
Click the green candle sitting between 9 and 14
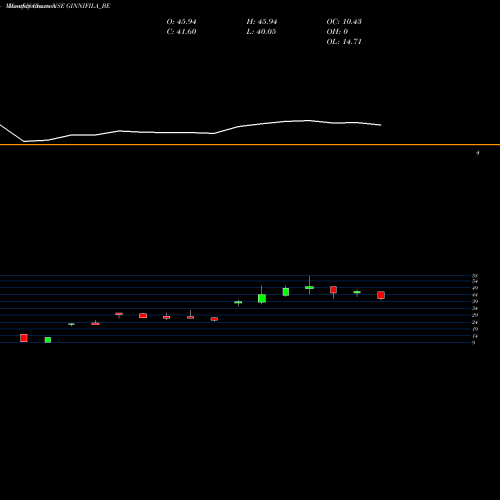coord(48,340)
